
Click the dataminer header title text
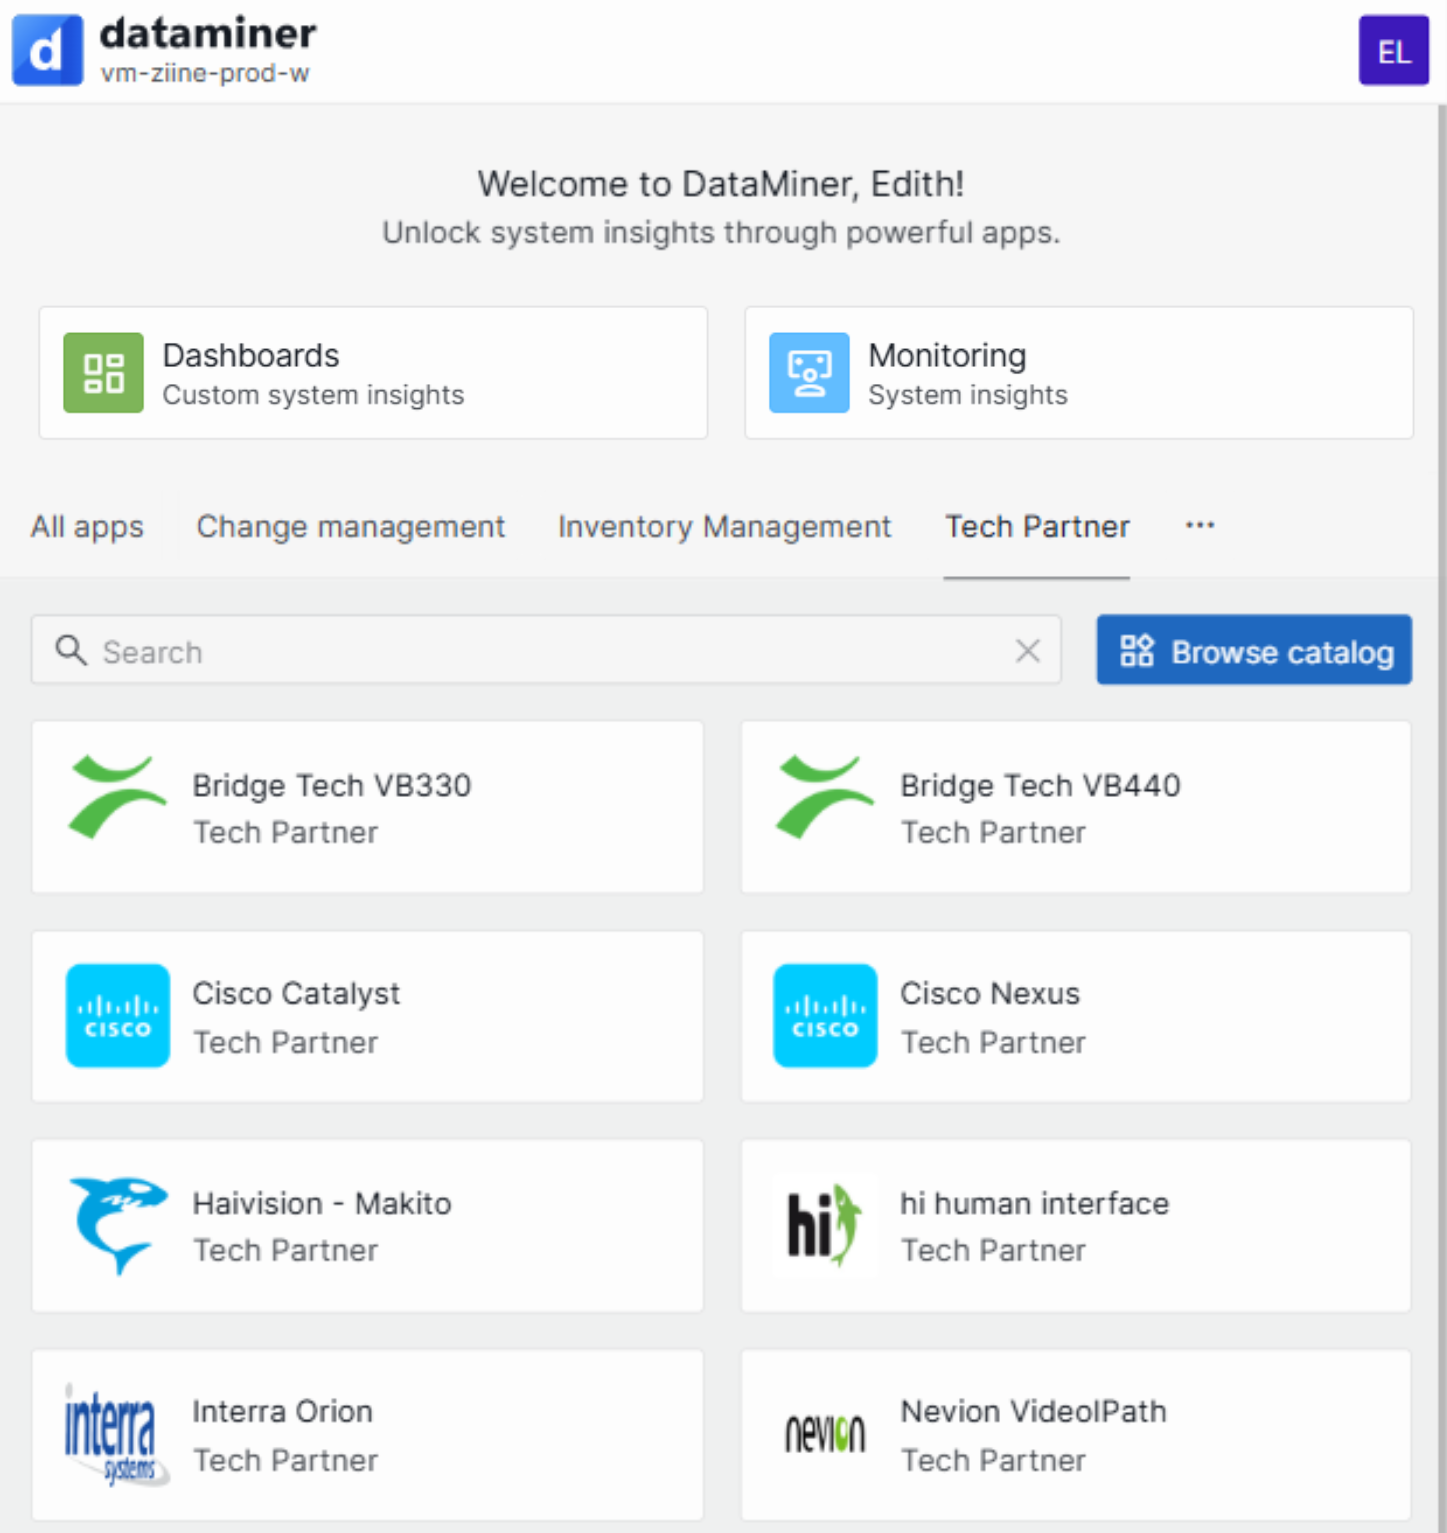(208, 33)
